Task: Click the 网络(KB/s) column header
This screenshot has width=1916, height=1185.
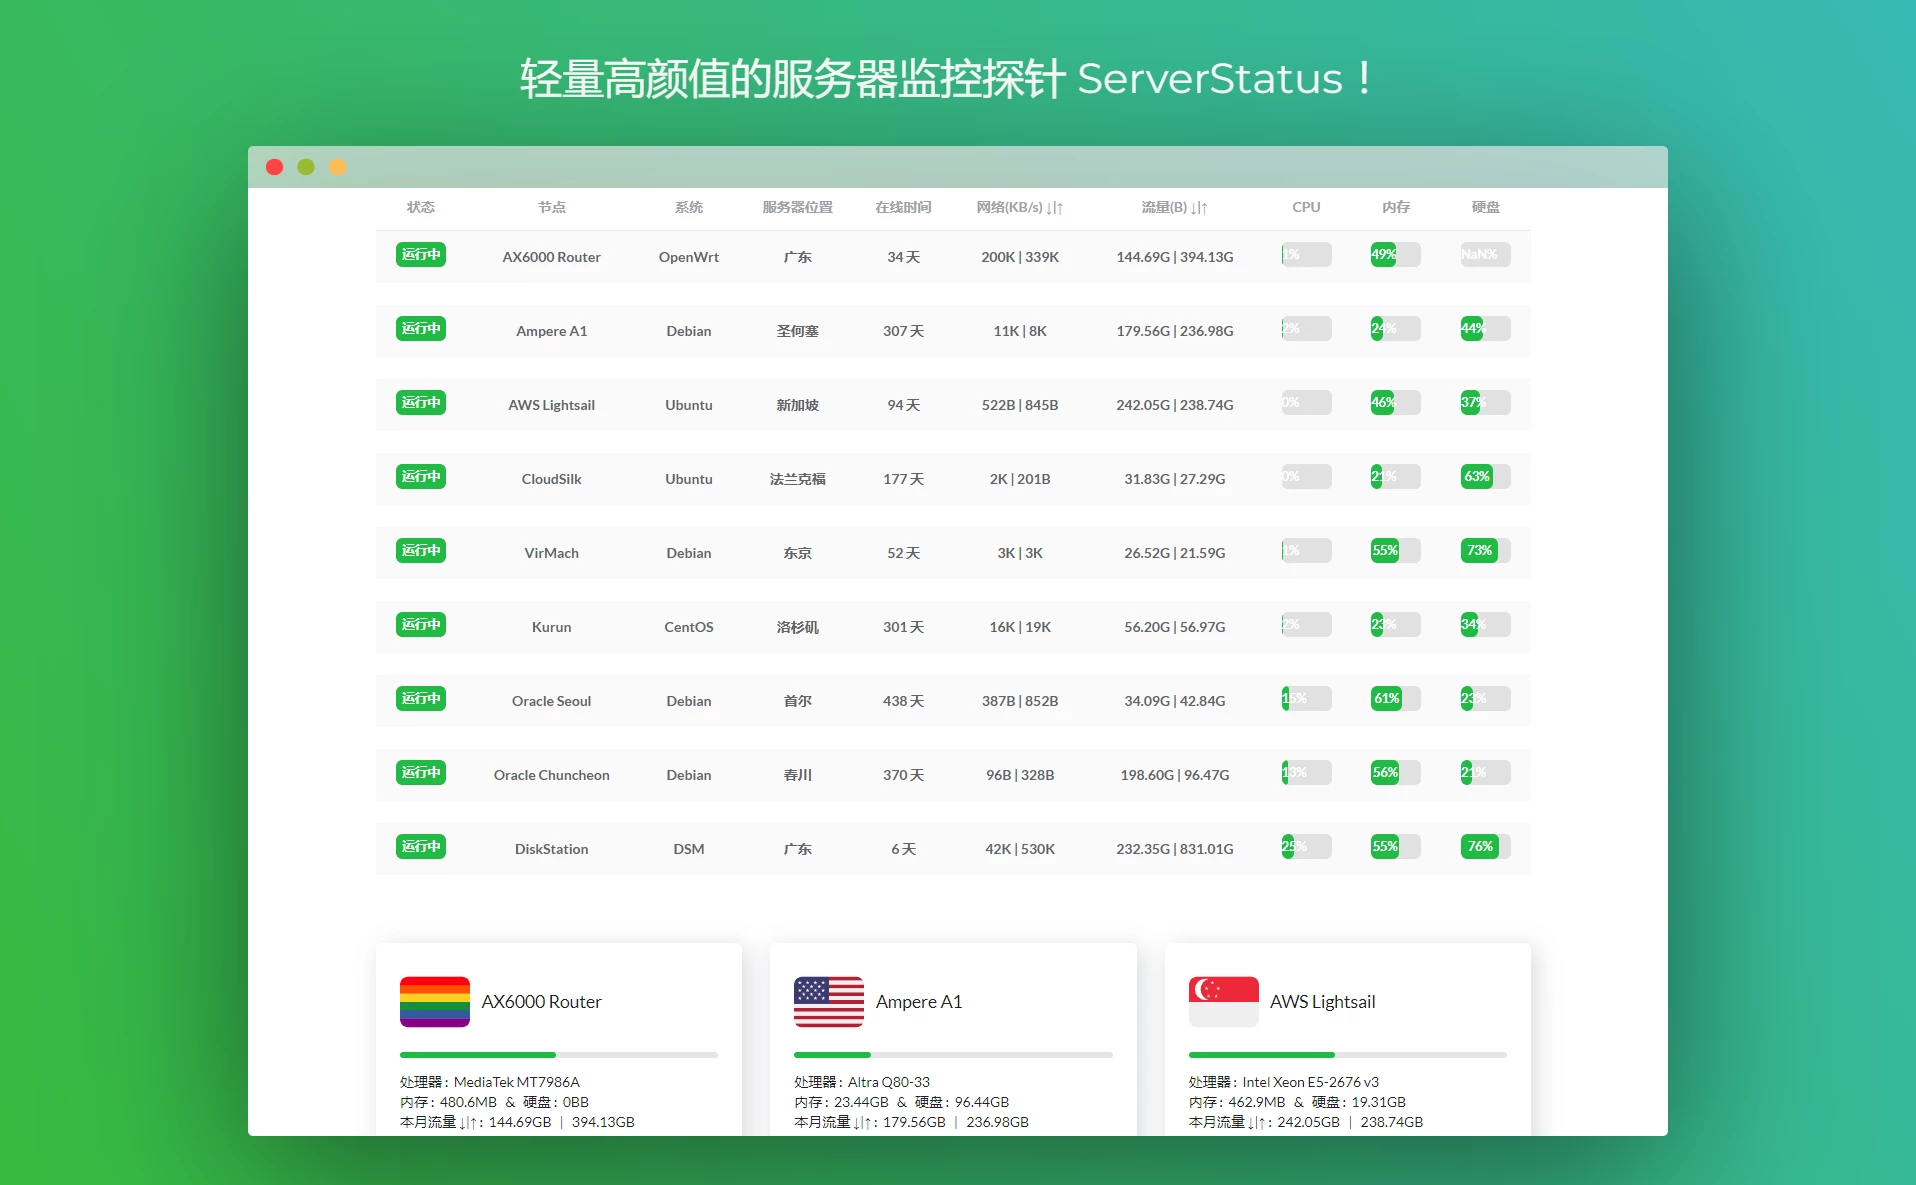Action: point(1019,207)
